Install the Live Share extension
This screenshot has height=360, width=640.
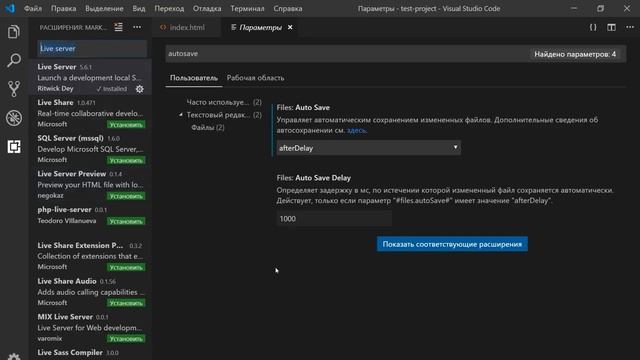point(126,124)
